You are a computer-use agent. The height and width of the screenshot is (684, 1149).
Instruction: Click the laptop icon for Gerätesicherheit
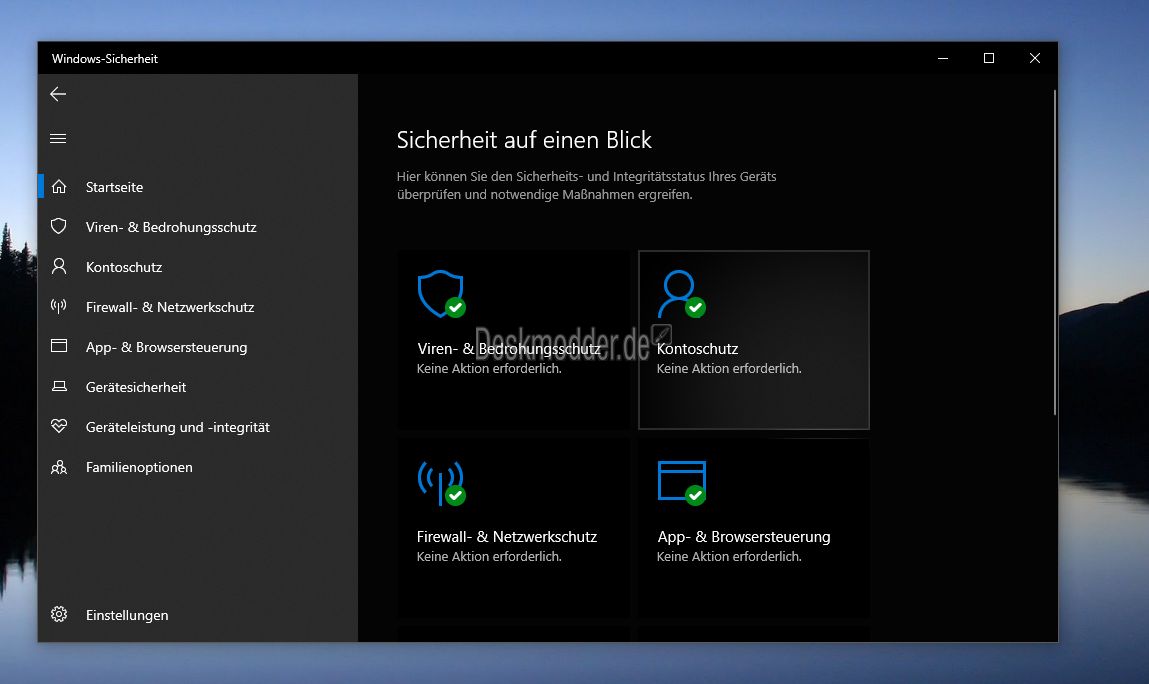tap(59, 386)
